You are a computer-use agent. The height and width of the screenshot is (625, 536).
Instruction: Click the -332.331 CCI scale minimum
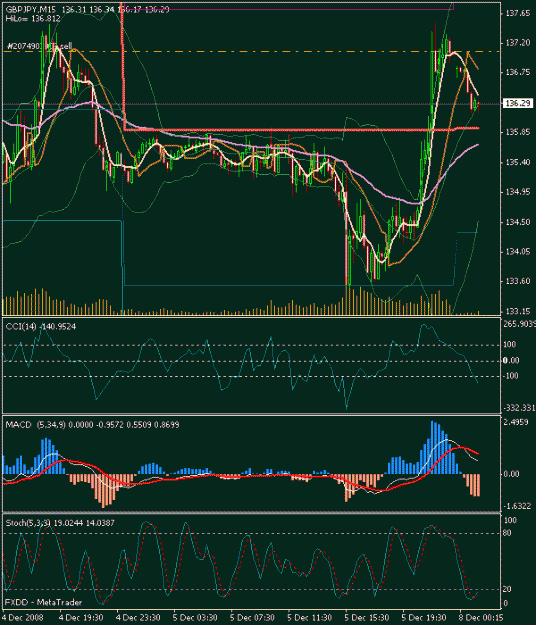(x=519, y=408)
